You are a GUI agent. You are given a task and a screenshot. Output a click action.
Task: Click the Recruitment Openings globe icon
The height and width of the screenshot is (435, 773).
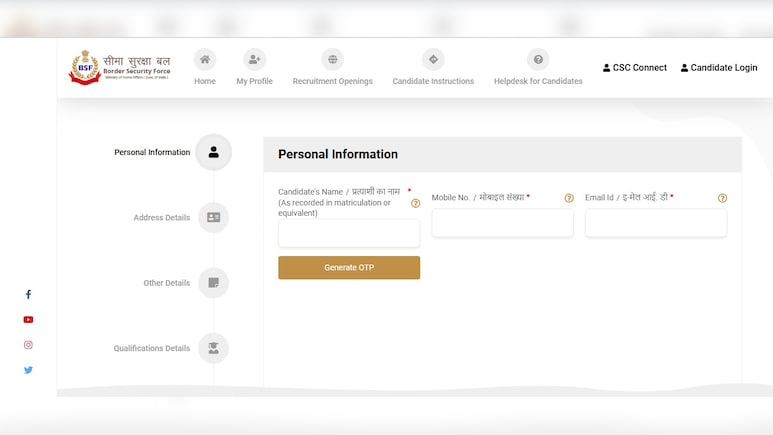pos(333,60)
